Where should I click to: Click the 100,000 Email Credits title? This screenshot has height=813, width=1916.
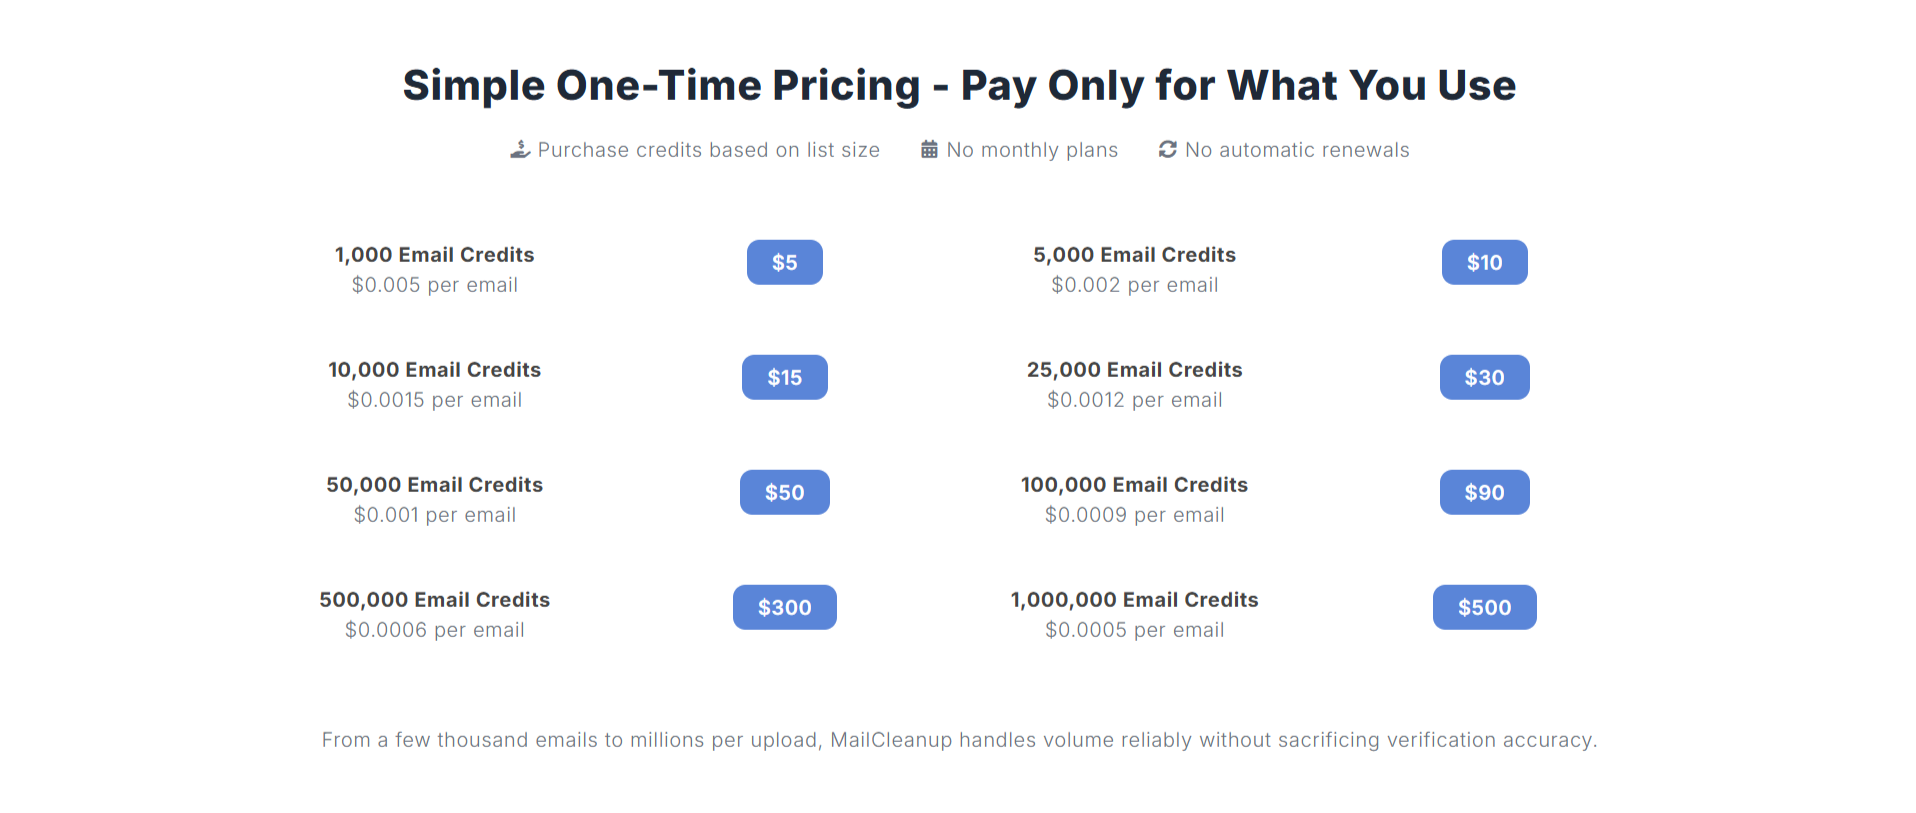(1134, 485)
